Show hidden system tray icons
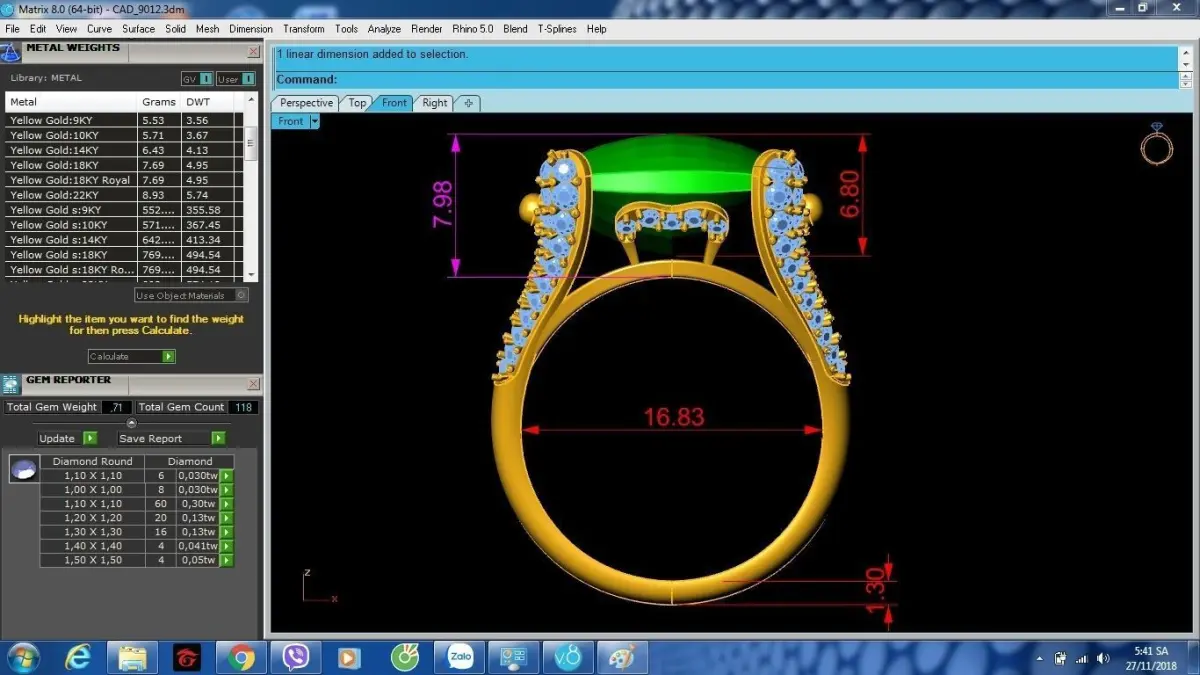The height and width of the screenshot is (675, 1200). pos(1040,659)
